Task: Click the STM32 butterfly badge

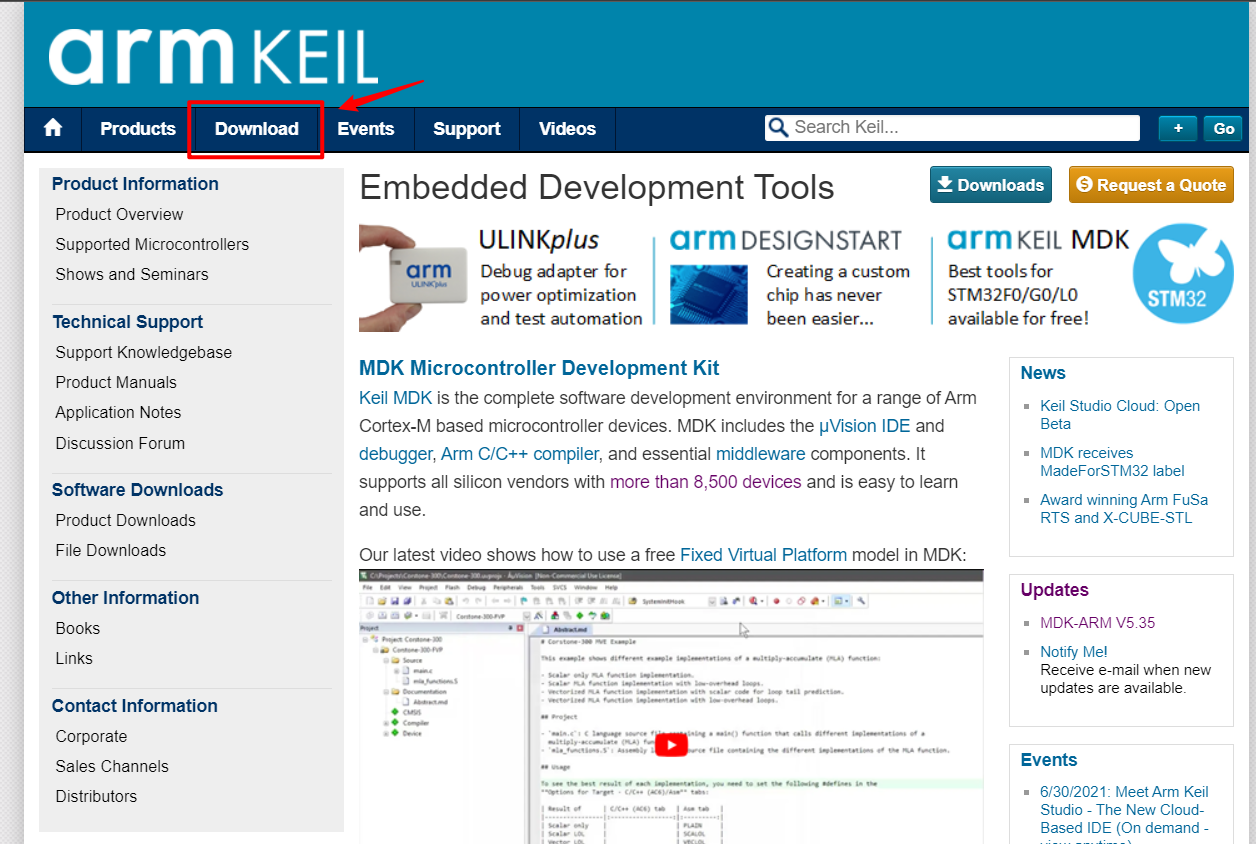Action: (x=1182, y=274)
